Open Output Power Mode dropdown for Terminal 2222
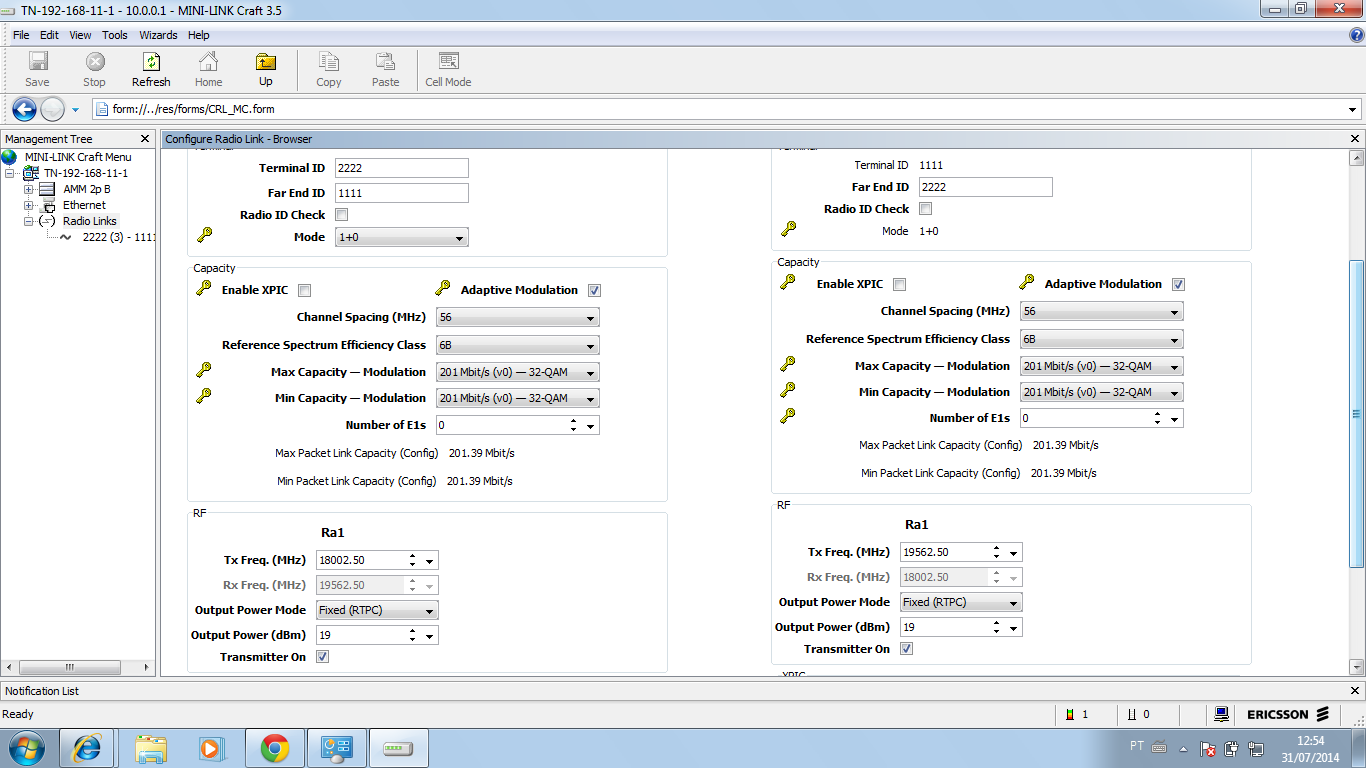The width and height of the screenshot is (1366, 768). click(x=377, y=610)
